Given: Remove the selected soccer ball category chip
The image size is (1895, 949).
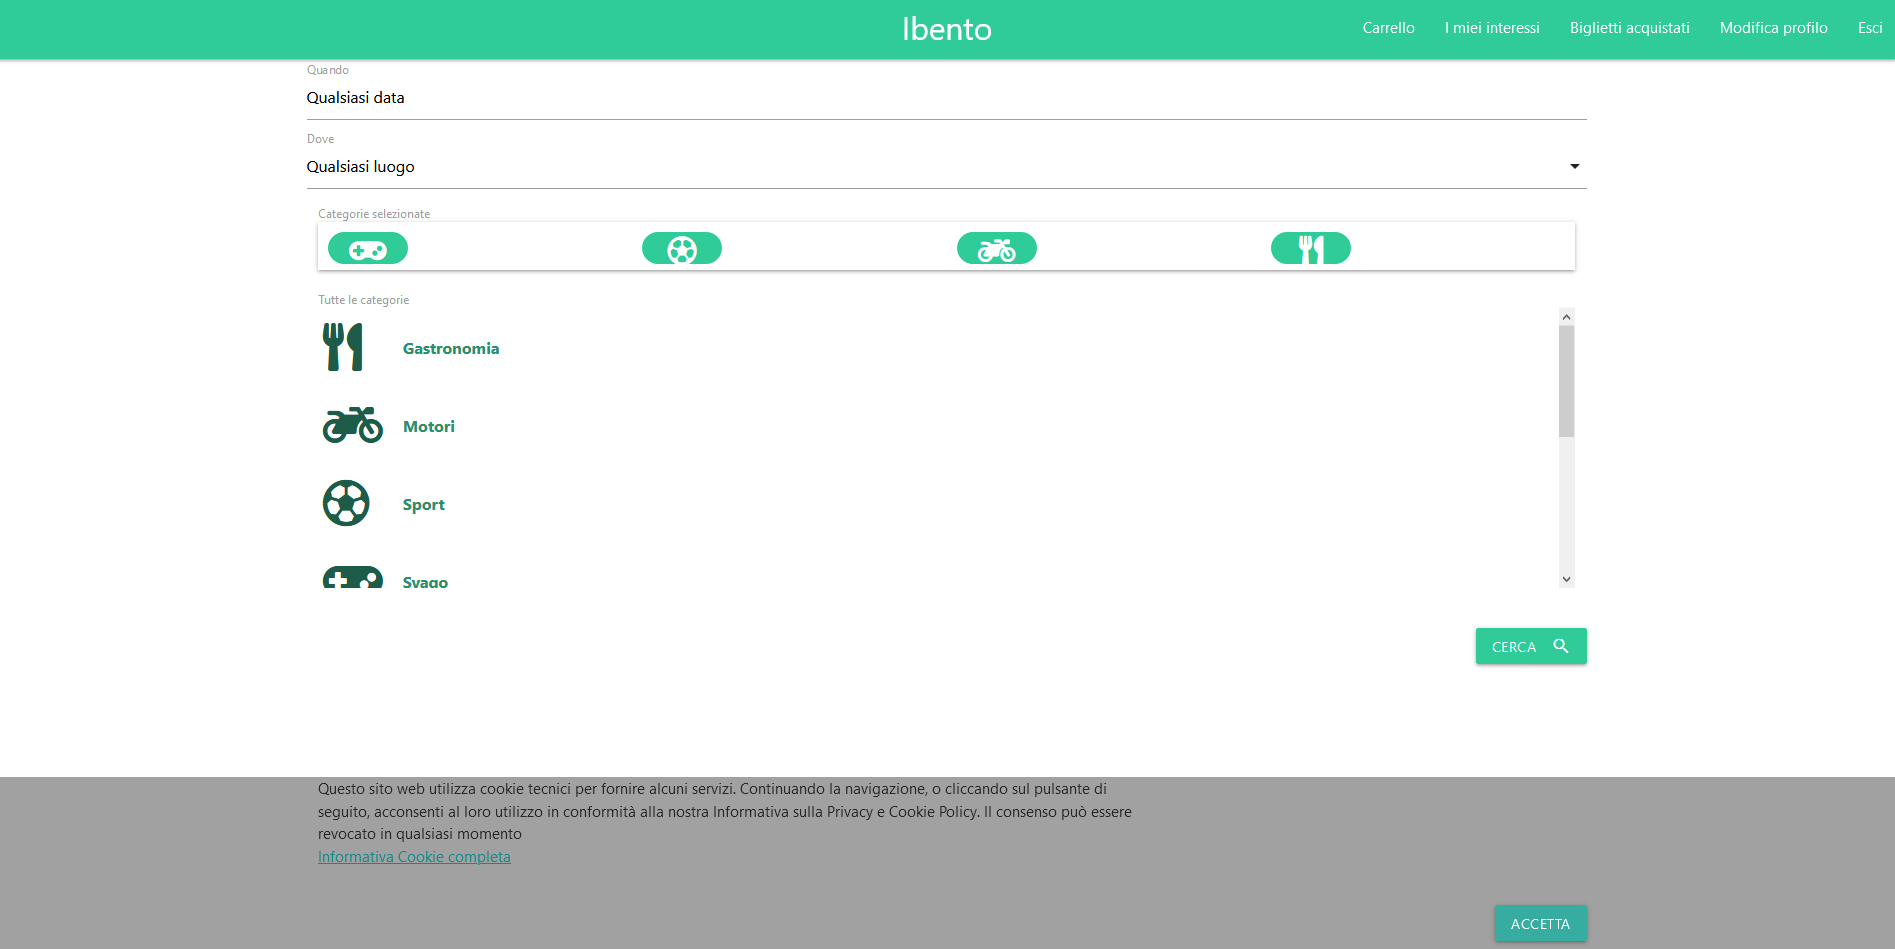Looking at the screenshot, I should coord(682,249).
